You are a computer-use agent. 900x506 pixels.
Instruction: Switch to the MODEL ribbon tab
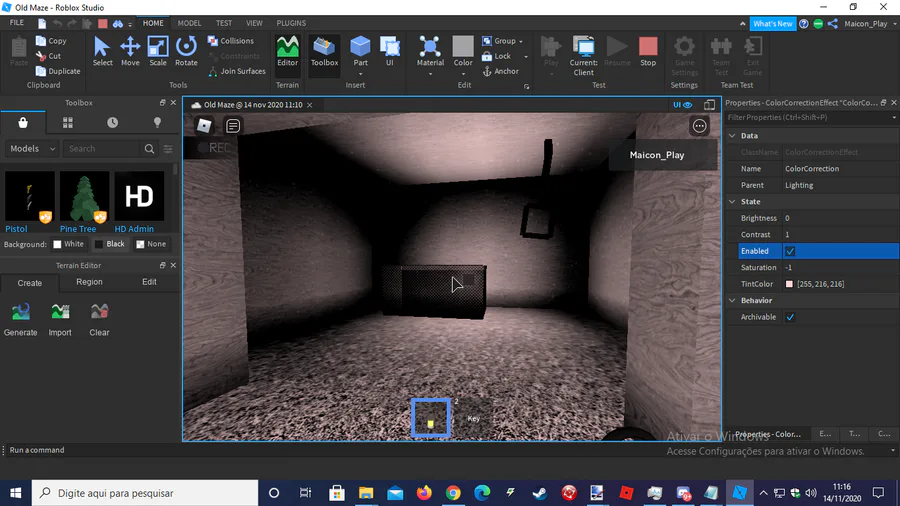[189, 23]
